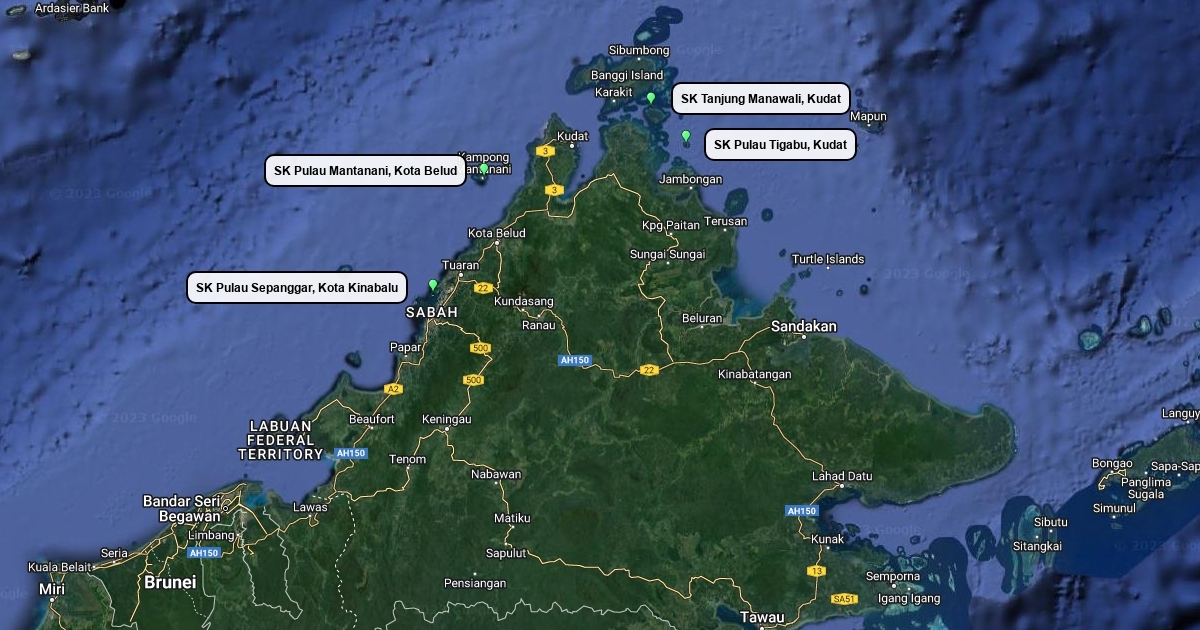1200x630 pixels.
Task: Select the Turtle Islands label
Action: pyautogui.click(x=830, y=257)
